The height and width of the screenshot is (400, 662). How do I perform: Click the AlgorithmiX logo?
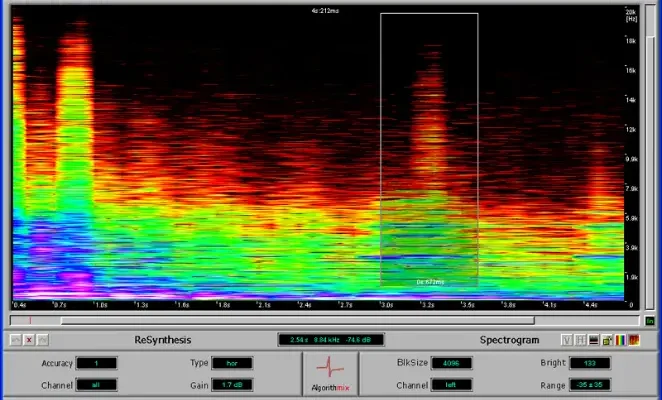click(330, 371)
